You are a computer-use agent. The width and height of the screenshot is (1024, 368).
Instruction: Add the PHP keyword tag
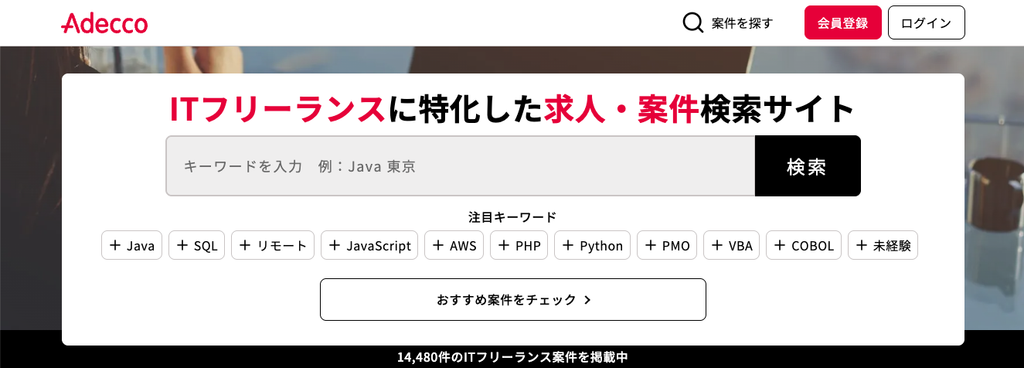tap(519, 245)
